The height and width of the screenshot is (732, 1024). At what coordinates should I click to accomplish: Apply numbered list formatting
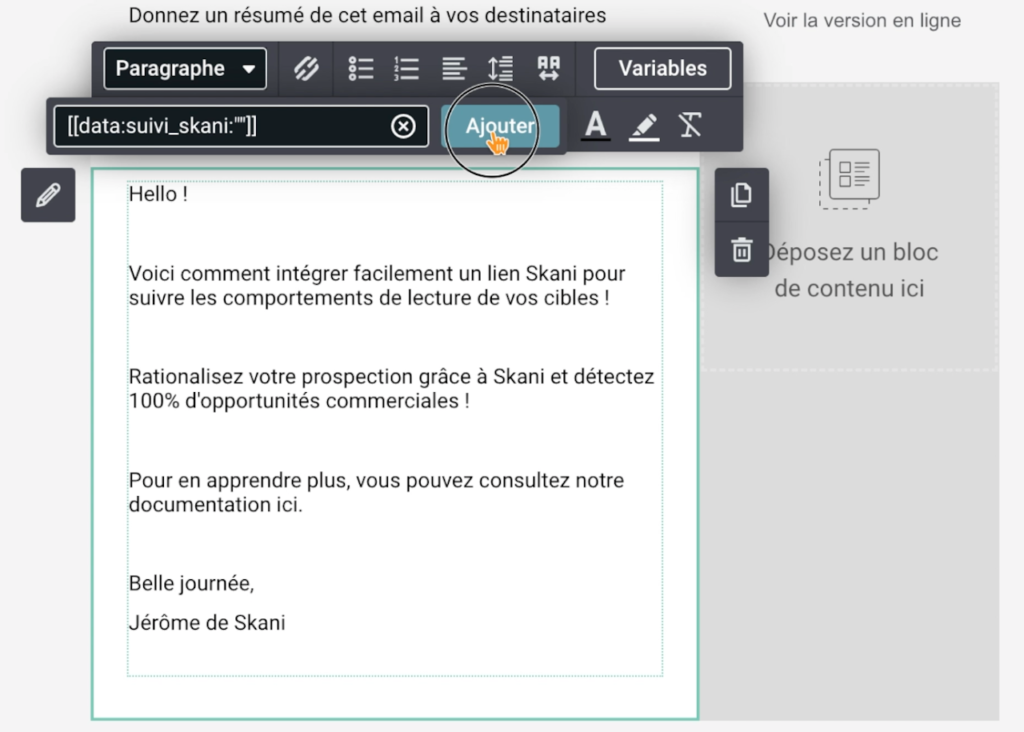[x=406, y=69]
